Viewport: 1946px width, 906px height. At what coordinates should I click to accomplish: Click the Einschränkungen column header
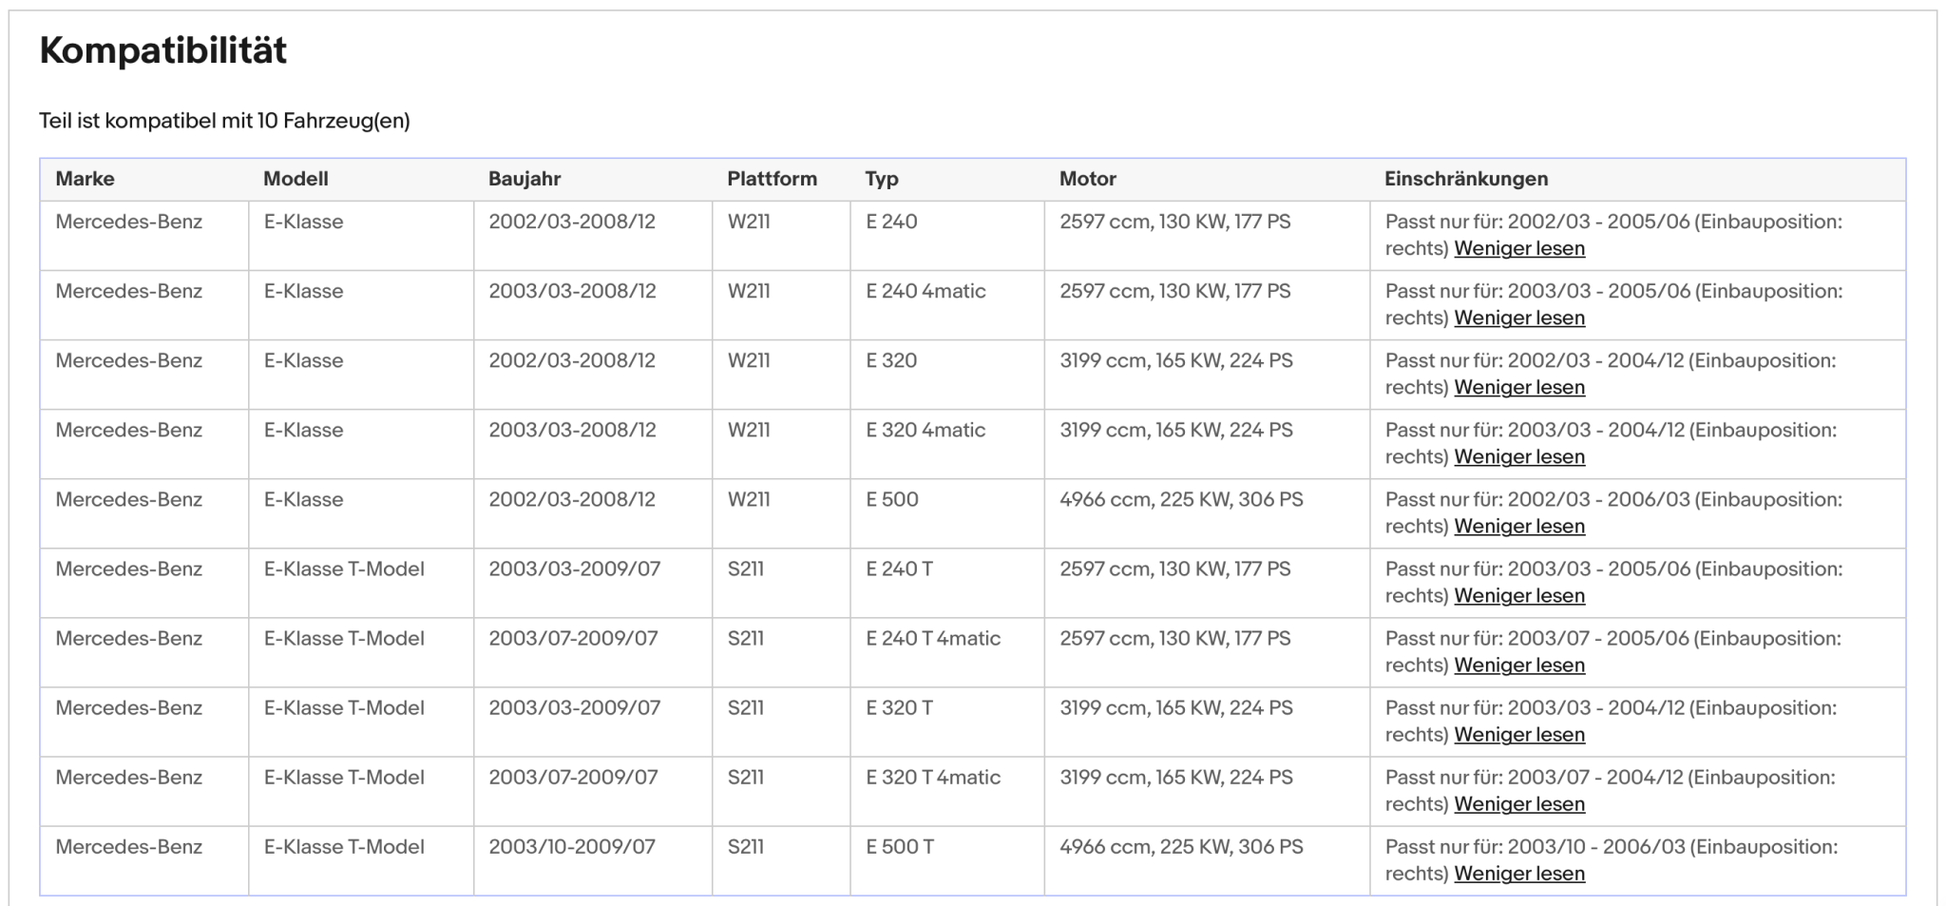[x=1465, y=179]
